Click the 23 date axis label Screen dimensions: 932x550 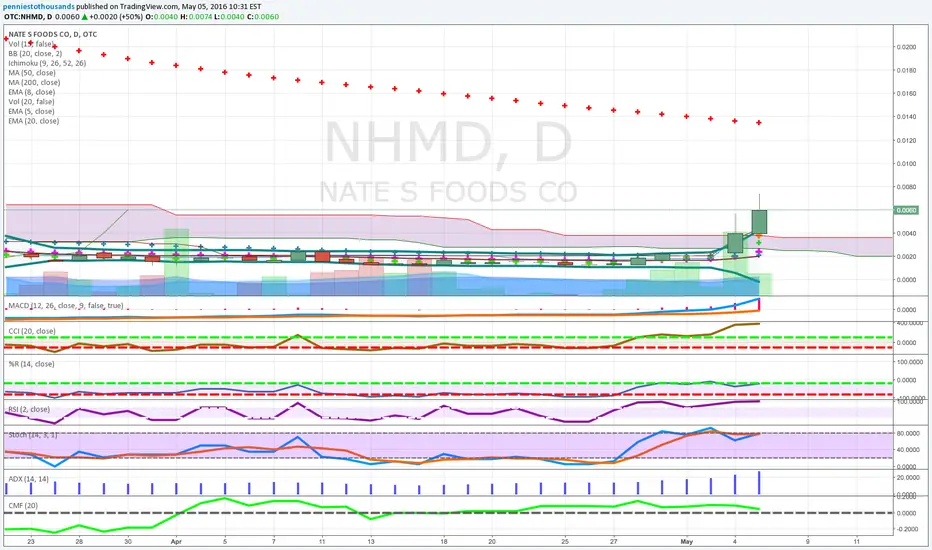pos(31,542)
